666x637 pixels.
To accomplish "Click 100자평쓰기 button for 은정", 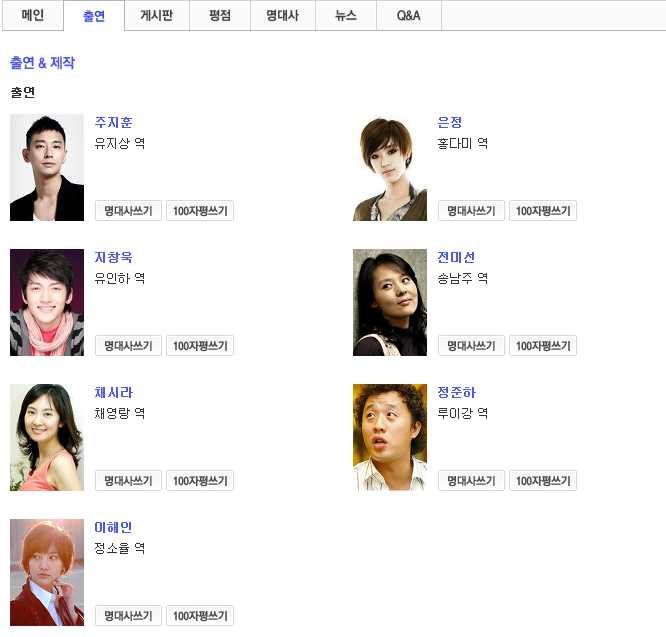I will [543, 211].
